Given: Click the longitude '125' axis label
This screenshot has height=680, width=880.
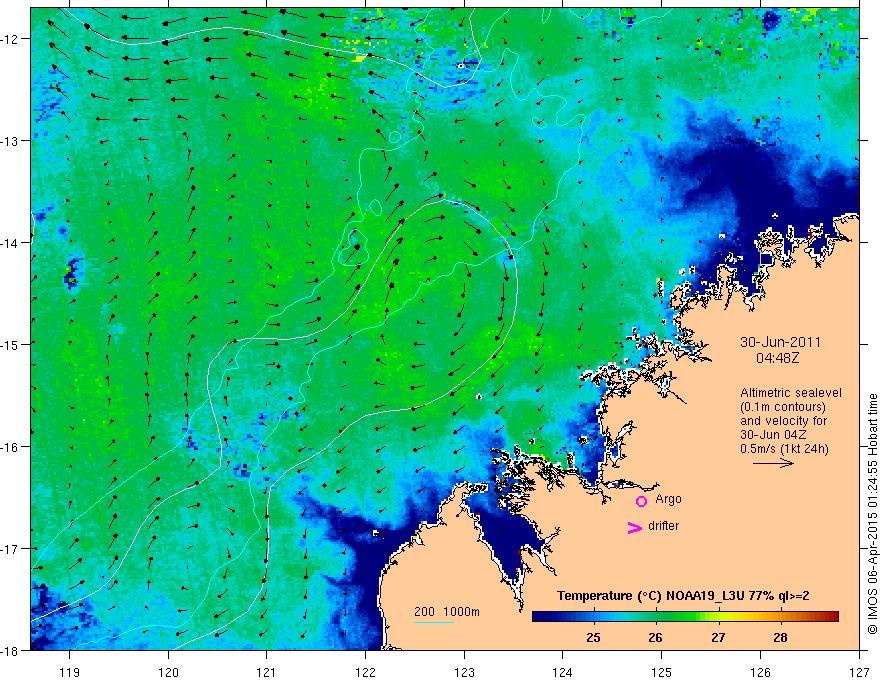Looking at the screenshot, I should 662,672.
